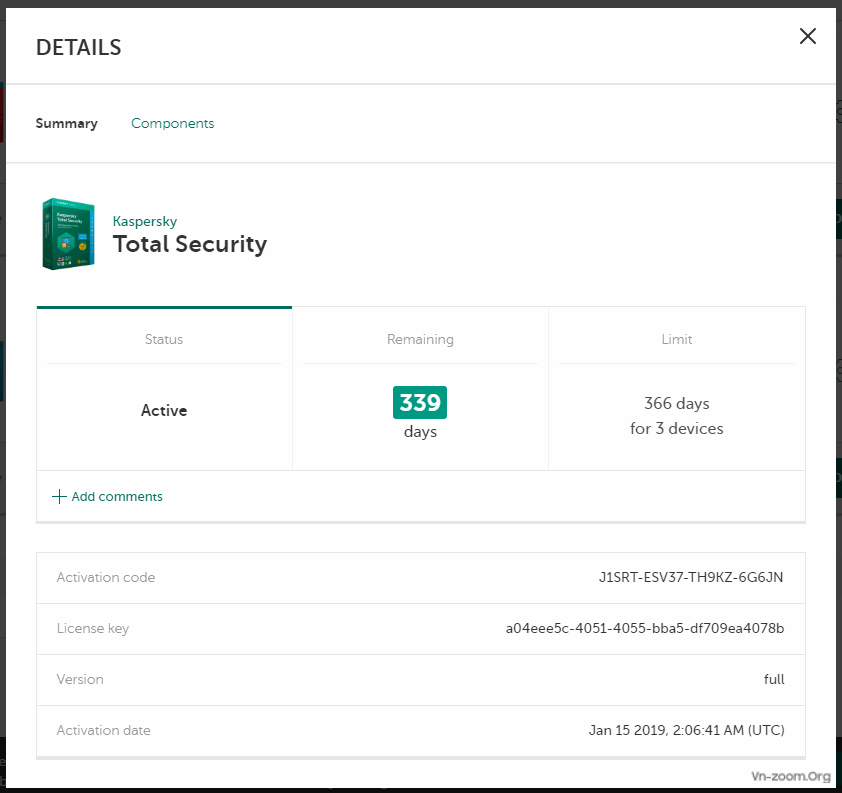Click the green Kaspersky brand name text

point(145,221)
